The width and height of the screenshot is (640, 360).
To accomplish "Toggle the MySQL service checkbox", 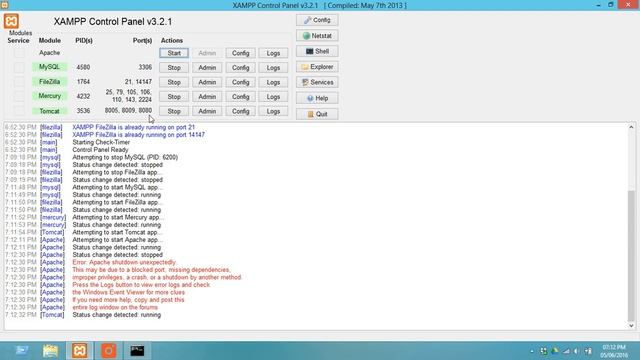I will pyautogui.click(x=19, y=67).
